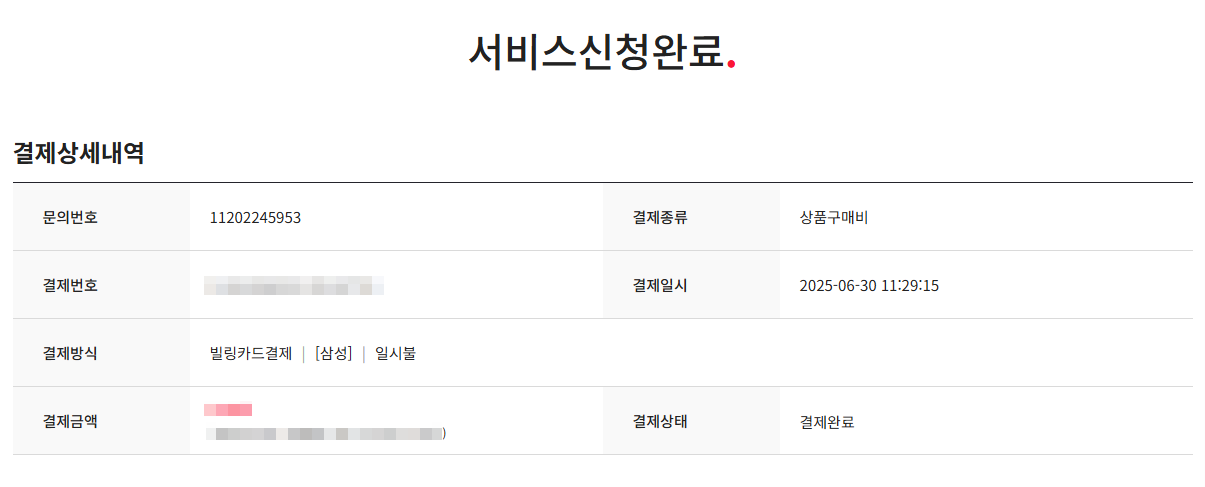The width and height of the screenshot is (1205, 487).
Task: Click the 결제금액 label cell
Action: [101, 421]
